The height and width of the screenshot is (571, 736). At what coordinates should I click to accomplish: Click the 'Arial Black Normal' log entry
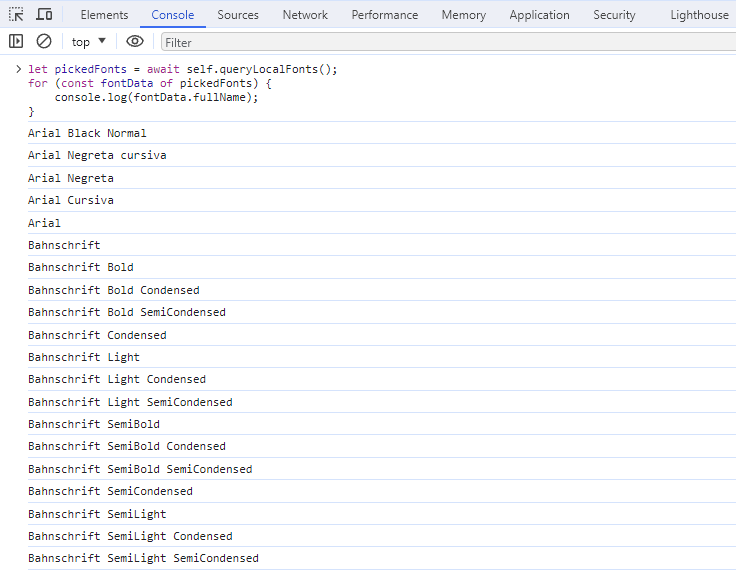click(87, 133)
